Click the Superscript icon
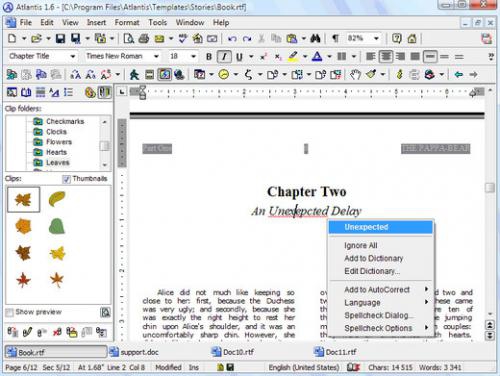This screenshot has height=376, width=500. click(x=263, y=57)
